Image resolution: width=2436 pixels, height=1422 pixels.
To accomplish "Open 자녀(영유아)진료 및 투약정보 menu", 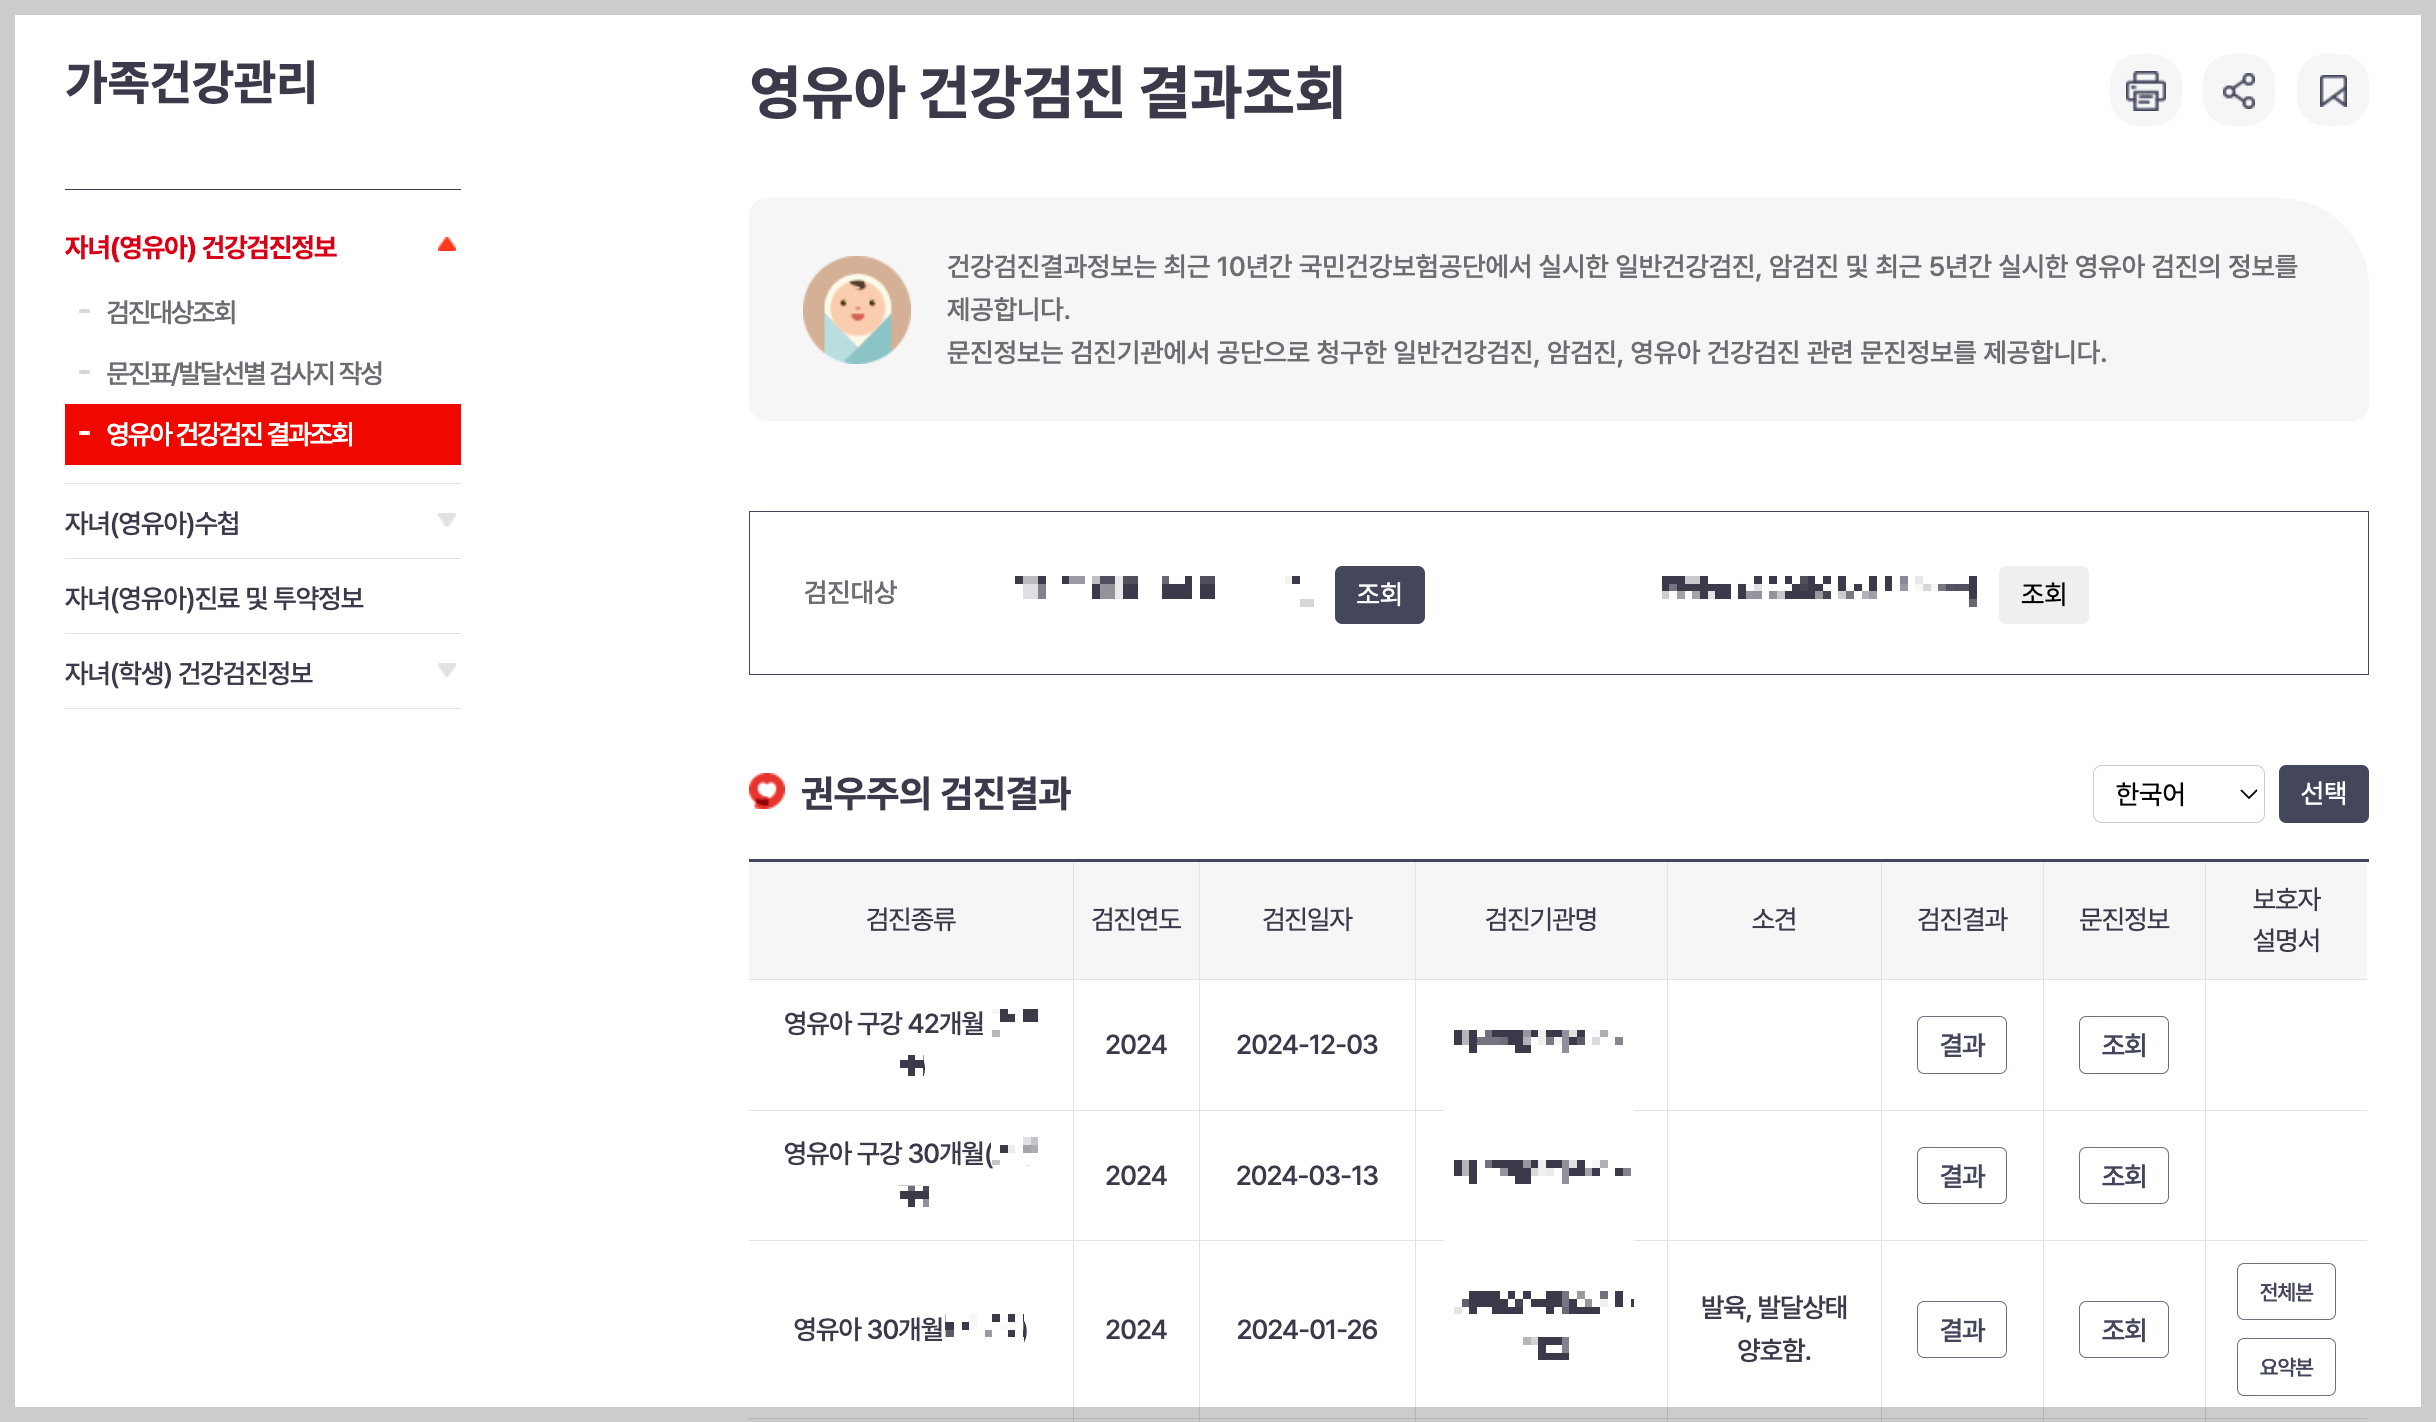I will (214, 597).
